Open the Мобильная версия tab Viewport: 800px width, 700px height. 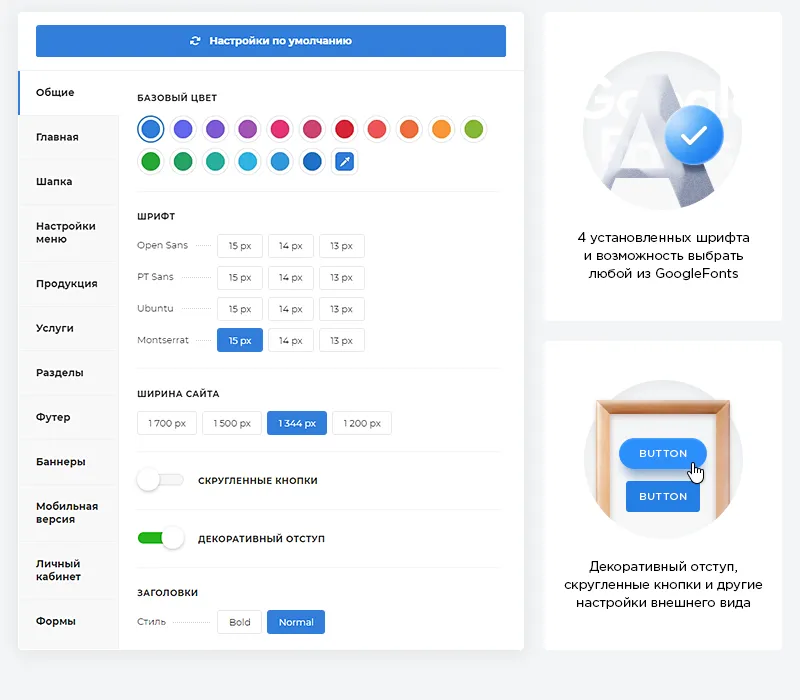point(67,513)
